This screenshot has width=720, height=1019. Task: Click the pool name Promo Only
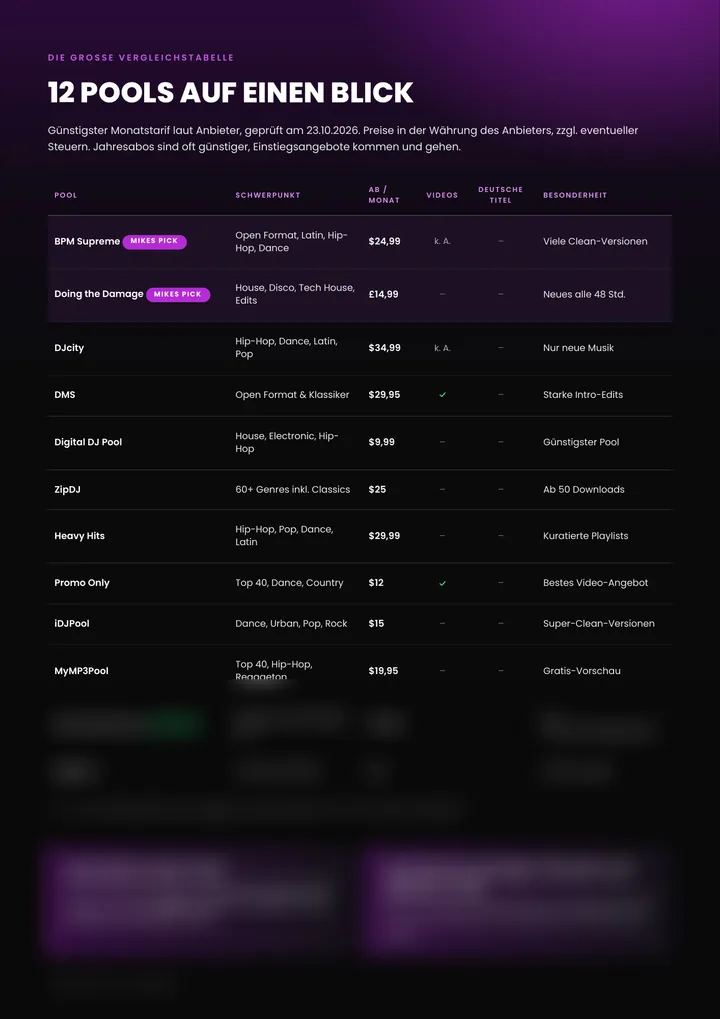[x=82, y=583]
